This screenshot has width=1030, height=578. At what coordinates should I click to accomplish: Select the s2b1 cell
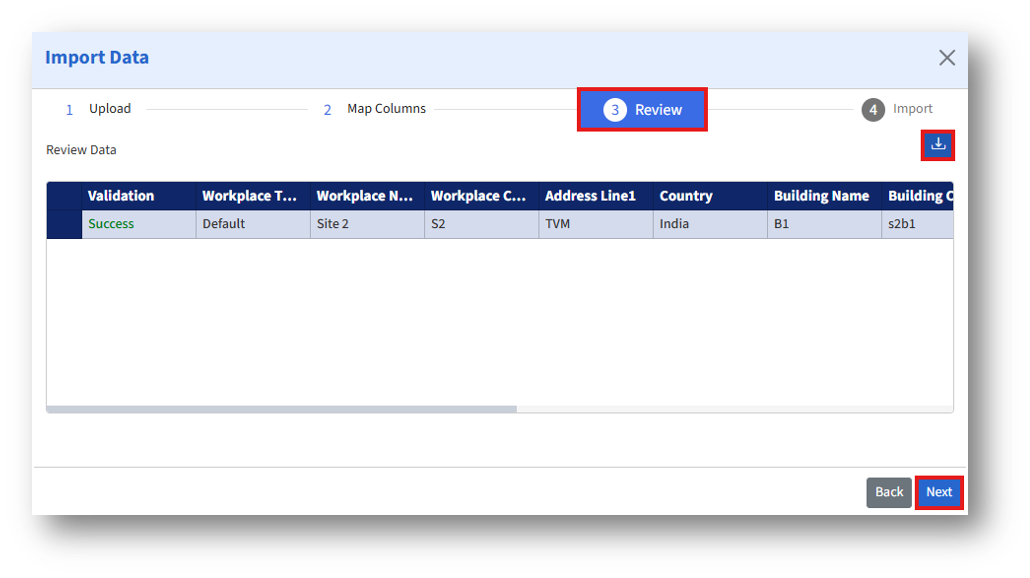coord(918,224)
